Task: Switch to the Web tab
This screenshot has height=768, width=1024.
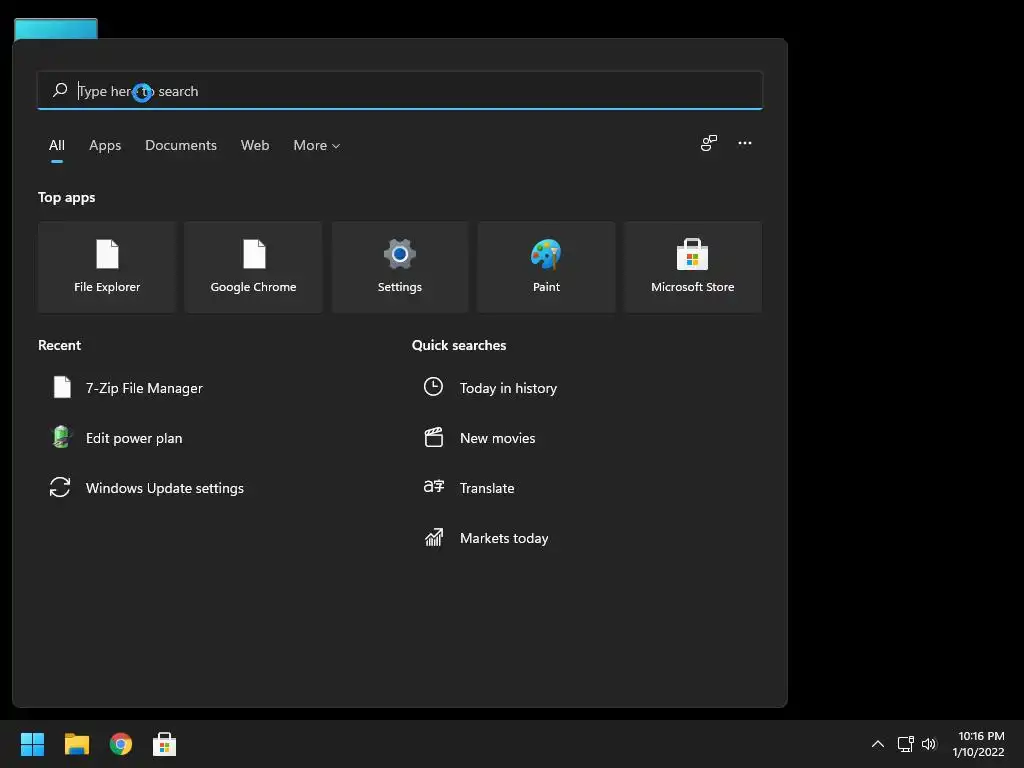Action: [255, 146]
